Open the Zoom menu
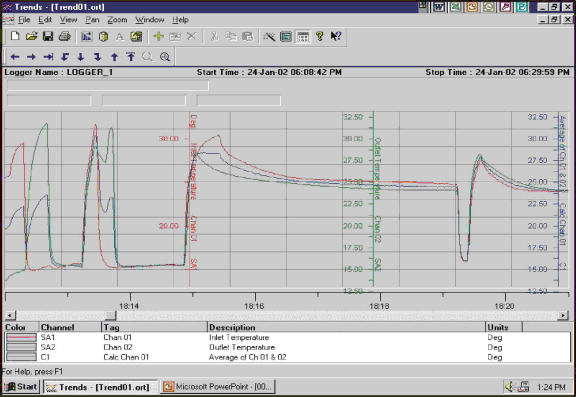 tap(117, 19)
